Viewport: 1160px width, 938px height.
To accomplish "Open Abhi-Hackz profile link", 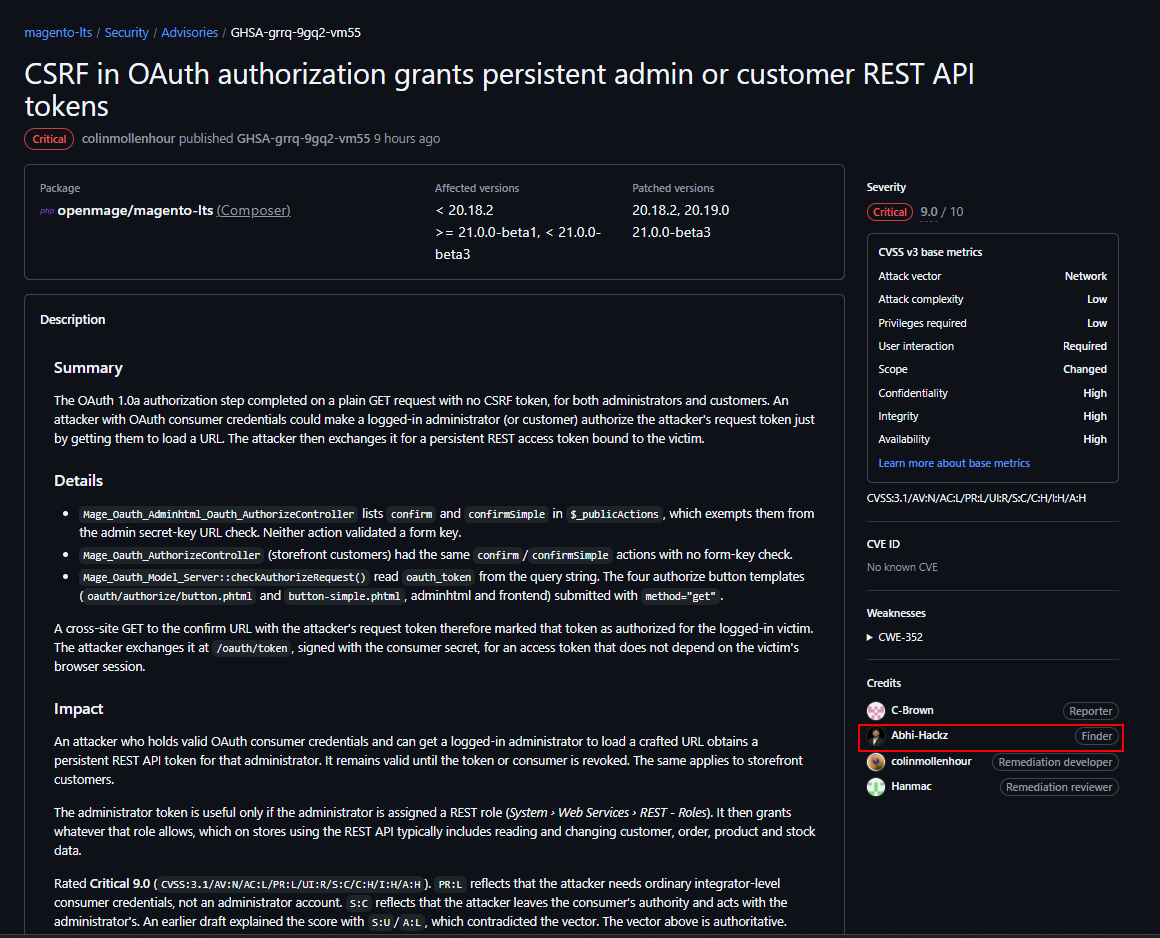I will point(920,735).
